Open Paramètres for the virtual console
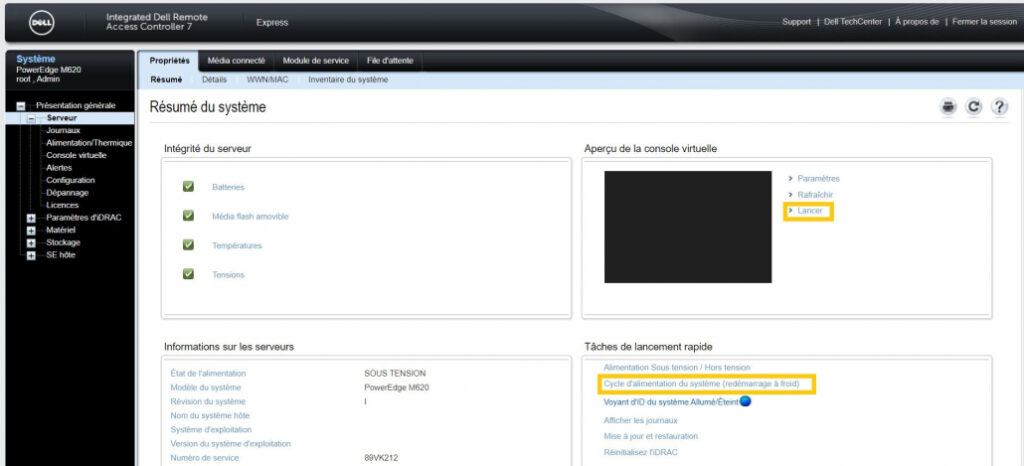Screen dimensions: 1024x466 coord(818,178)
